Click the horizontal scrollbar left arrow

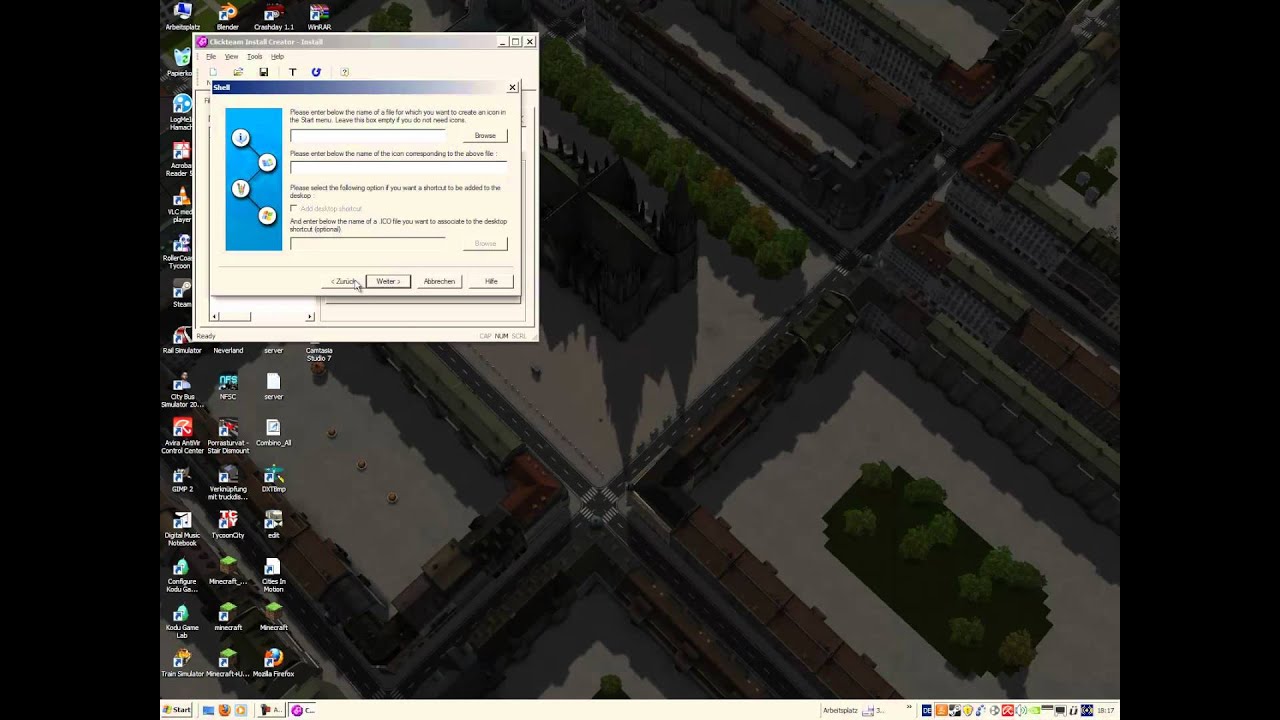tap(213, 316)
